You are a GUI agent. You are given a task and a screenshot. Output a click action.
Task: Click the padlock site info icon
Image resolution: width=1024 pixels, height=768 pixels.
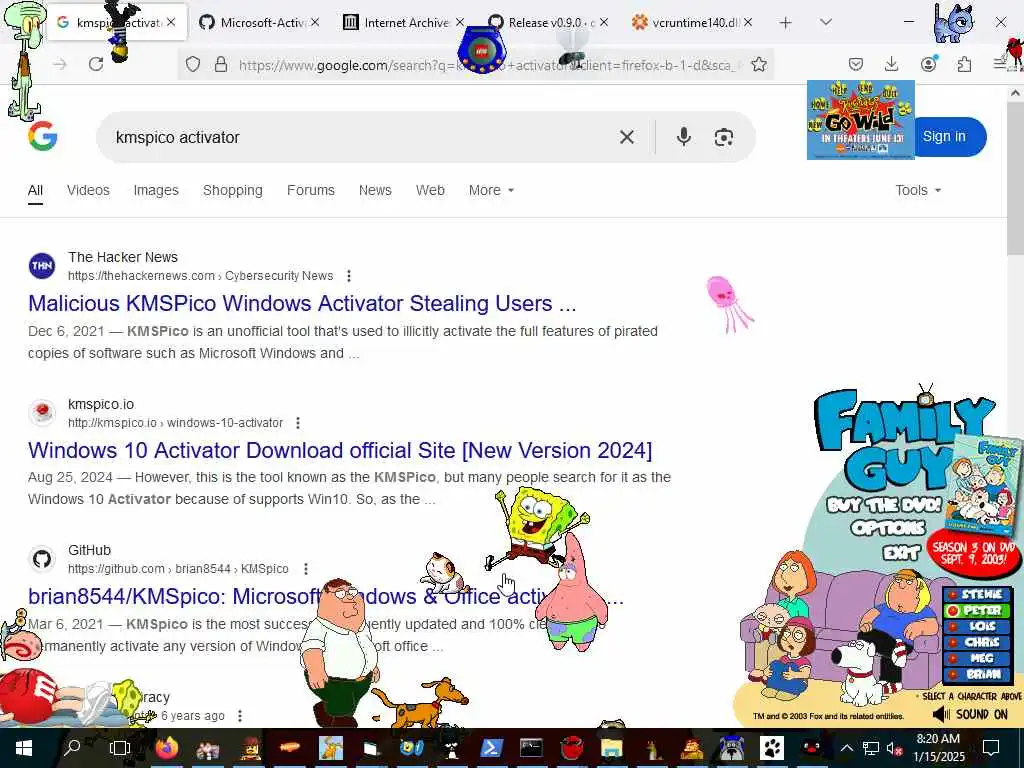[x=221, y=64]
